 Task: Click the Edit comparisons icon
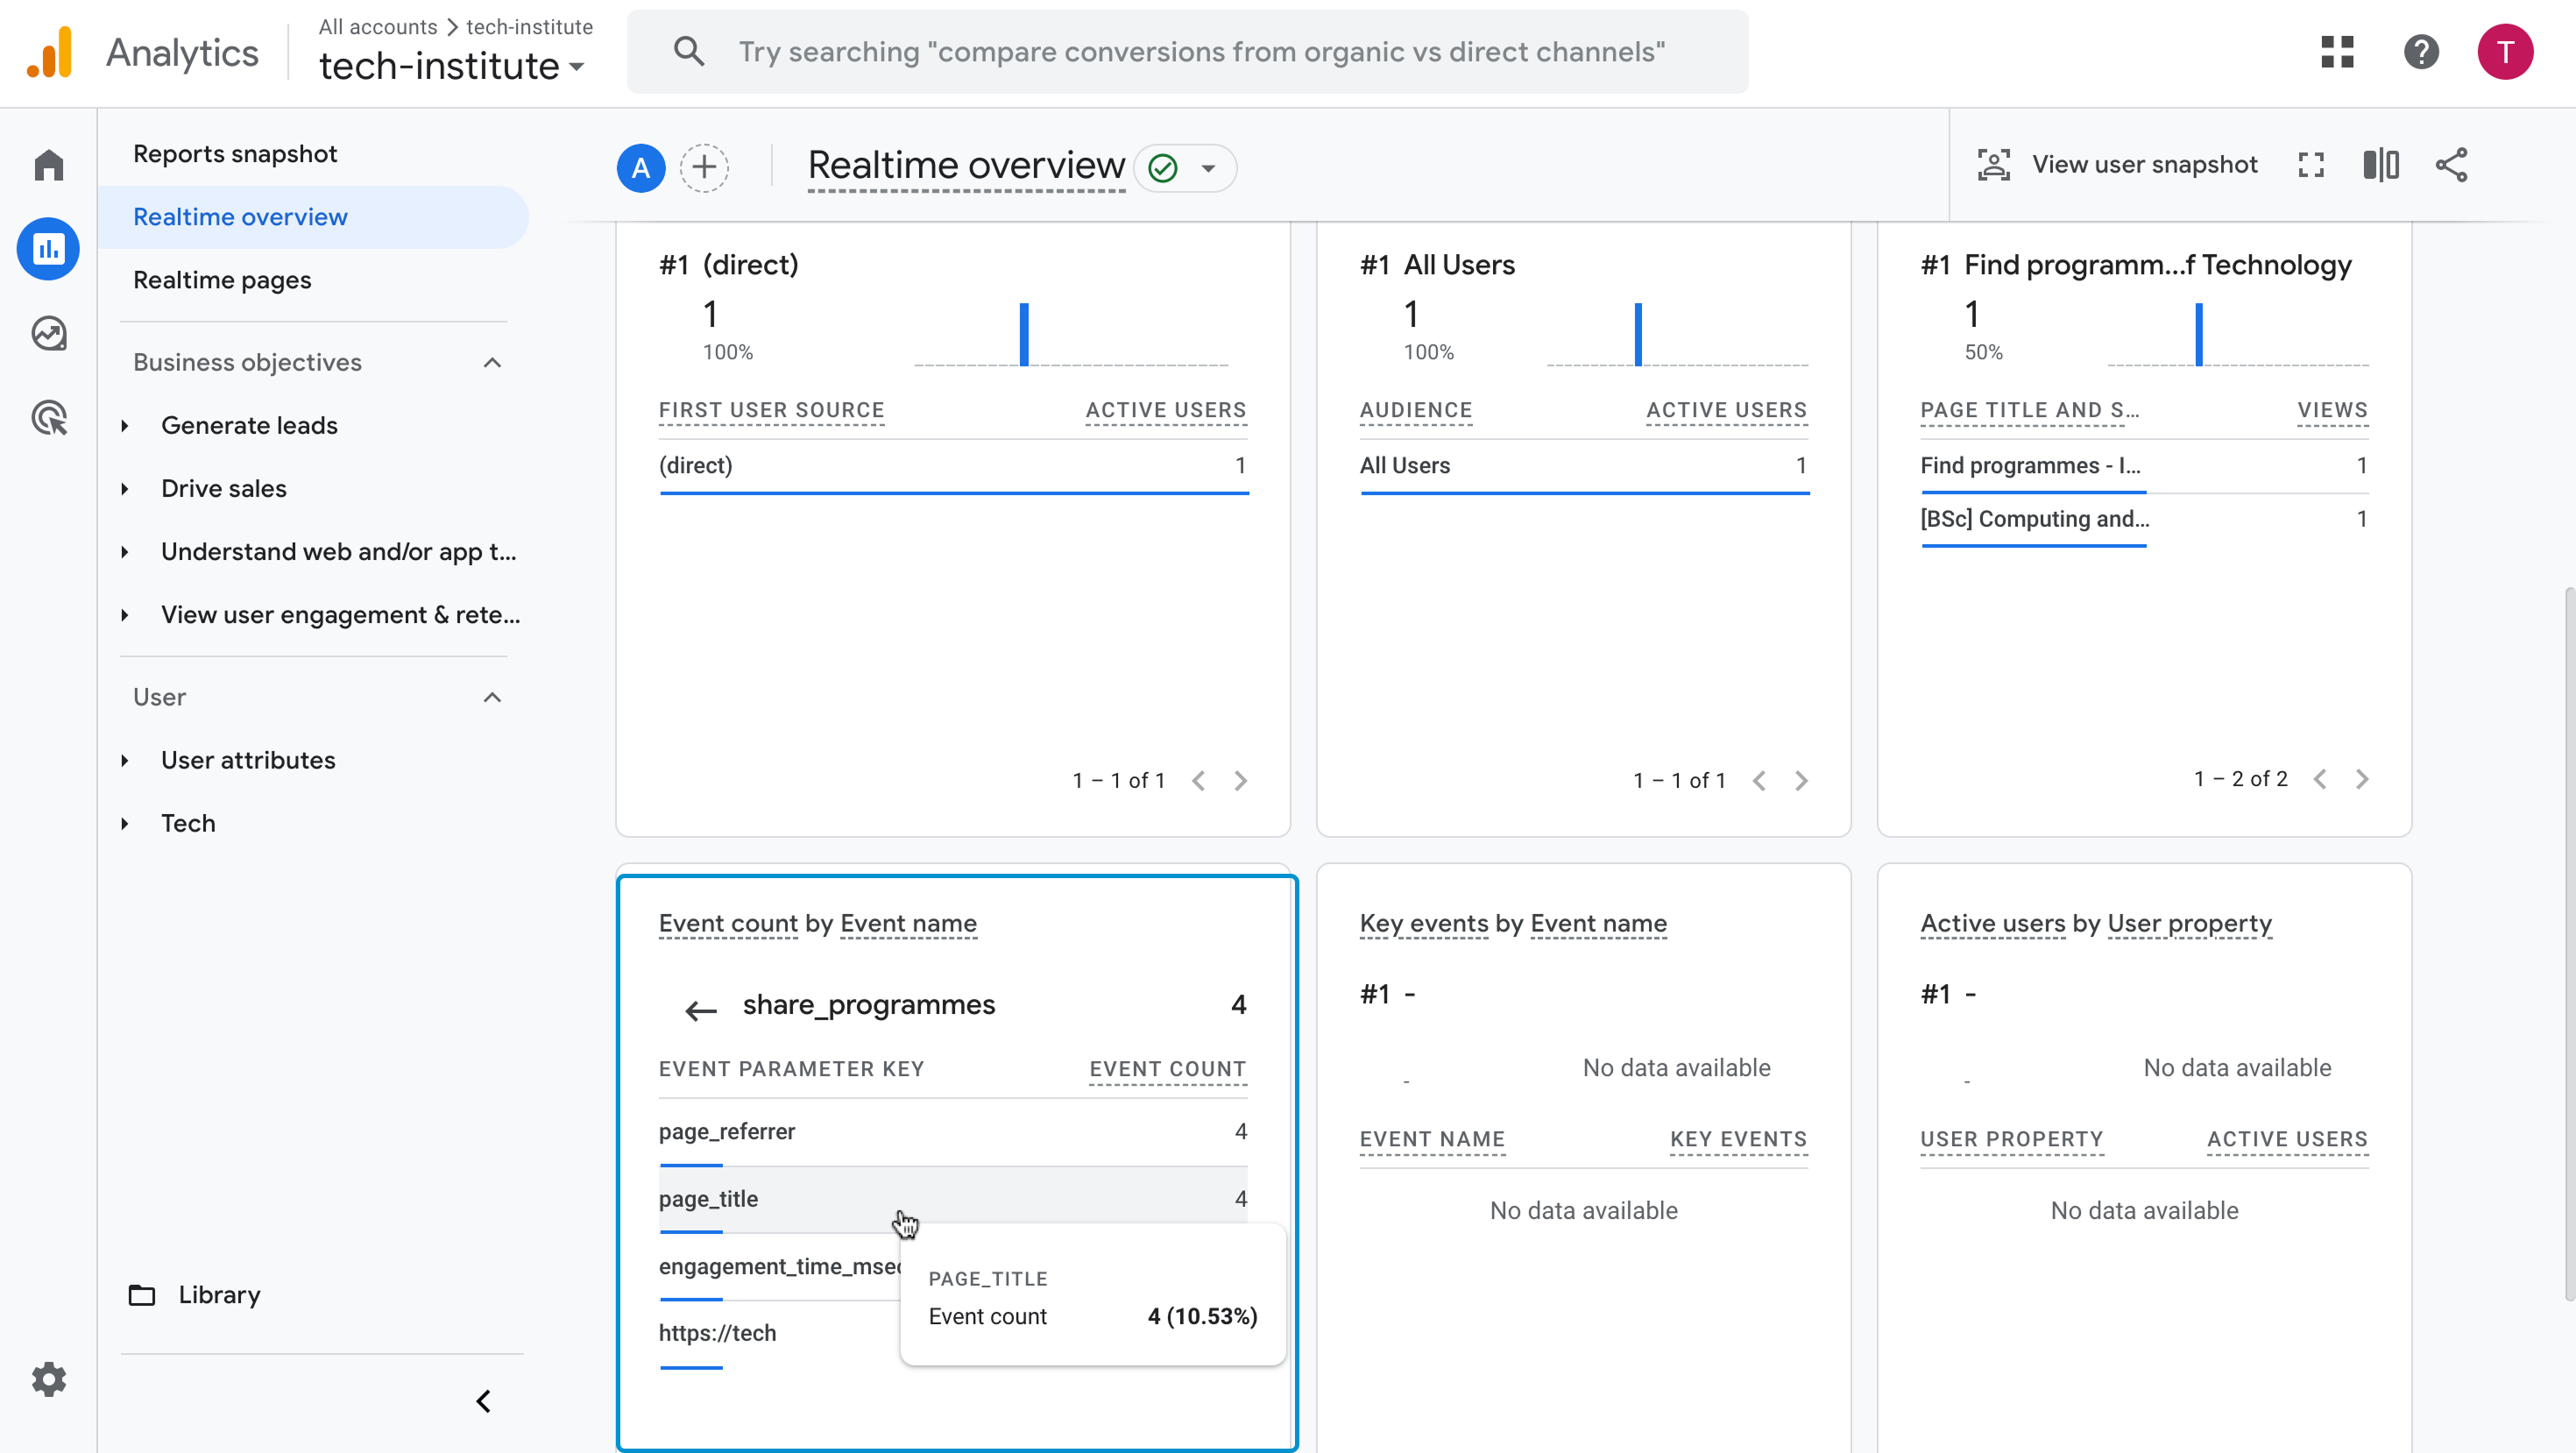coord(2381,165)
